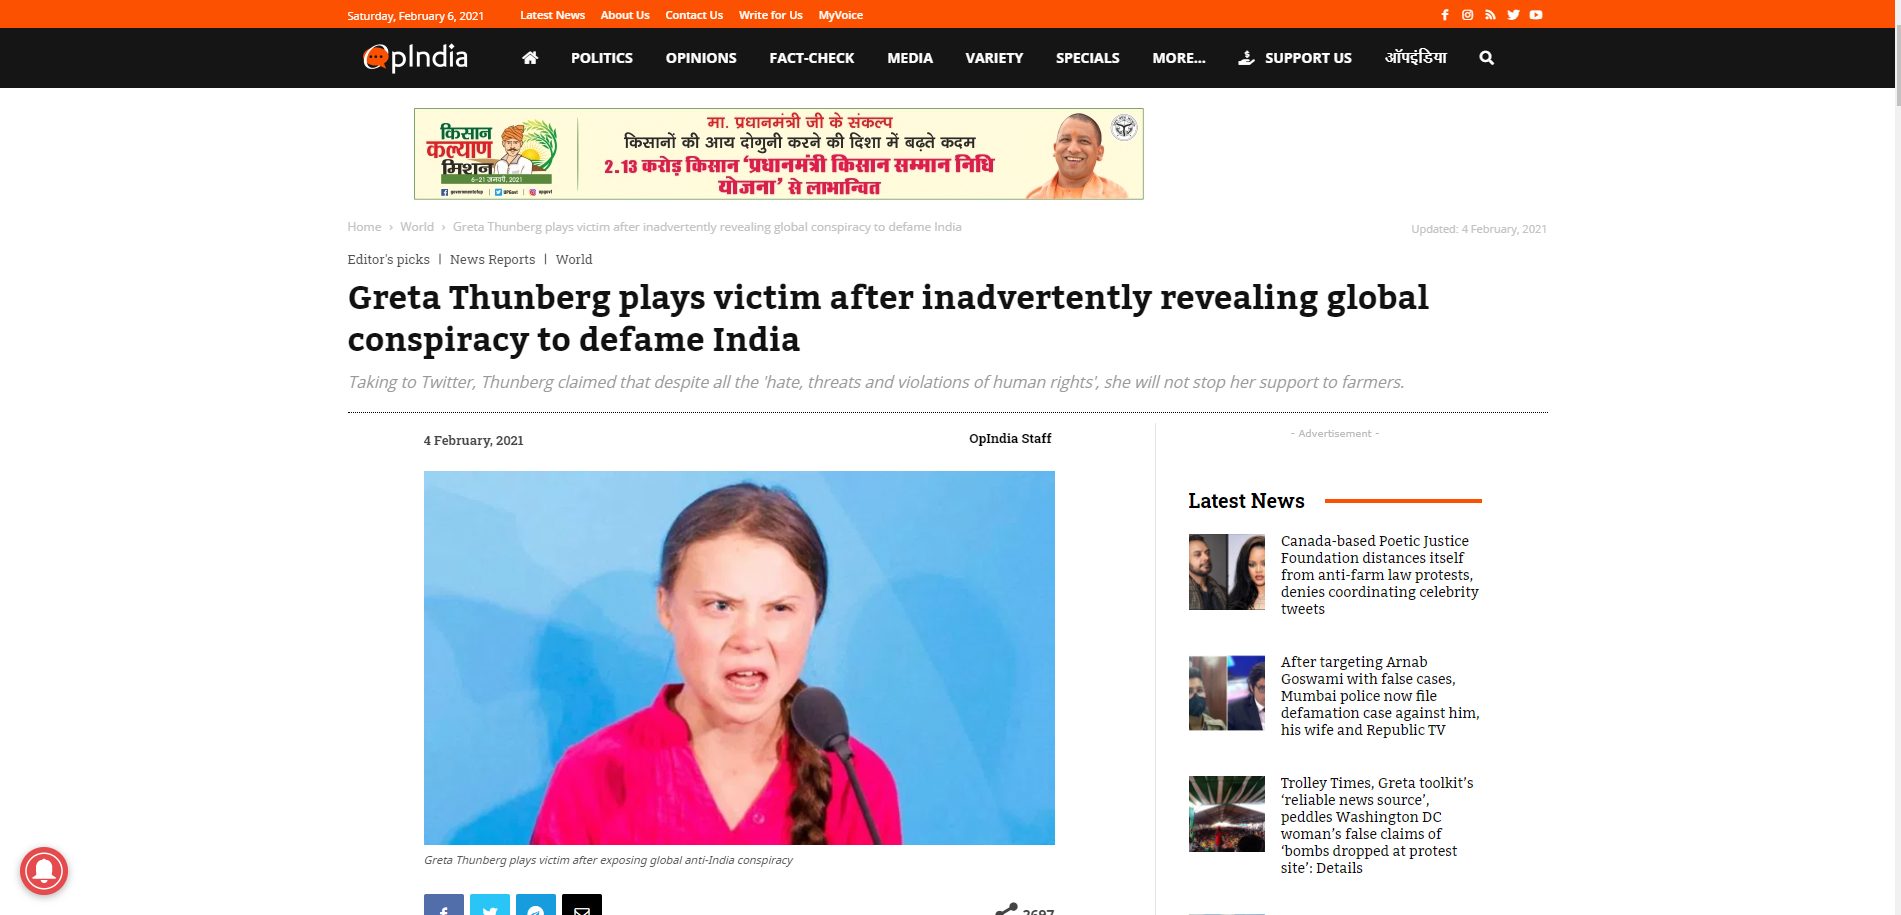Click the home icon in navigation bar
The width and height of the screenshot is (1901, 915).
(530, 58)
